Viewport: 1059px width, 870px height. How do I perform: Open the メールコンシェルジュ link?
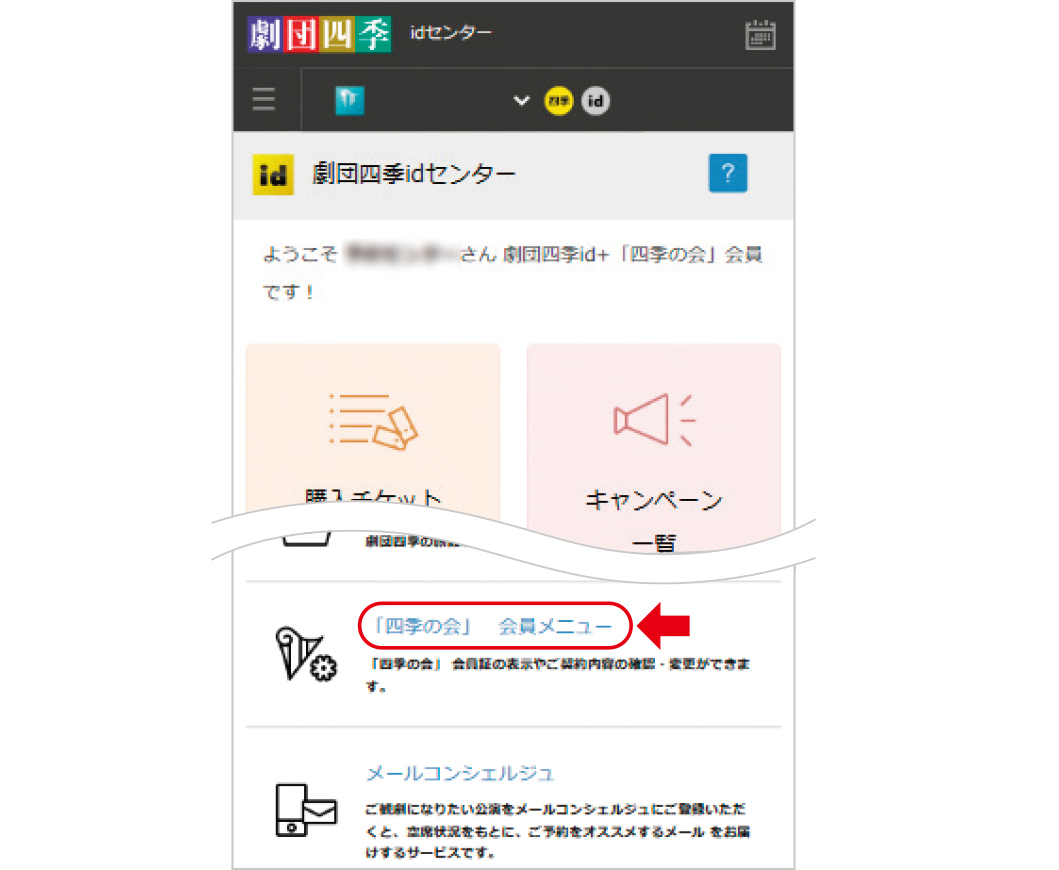click(460, 773)
